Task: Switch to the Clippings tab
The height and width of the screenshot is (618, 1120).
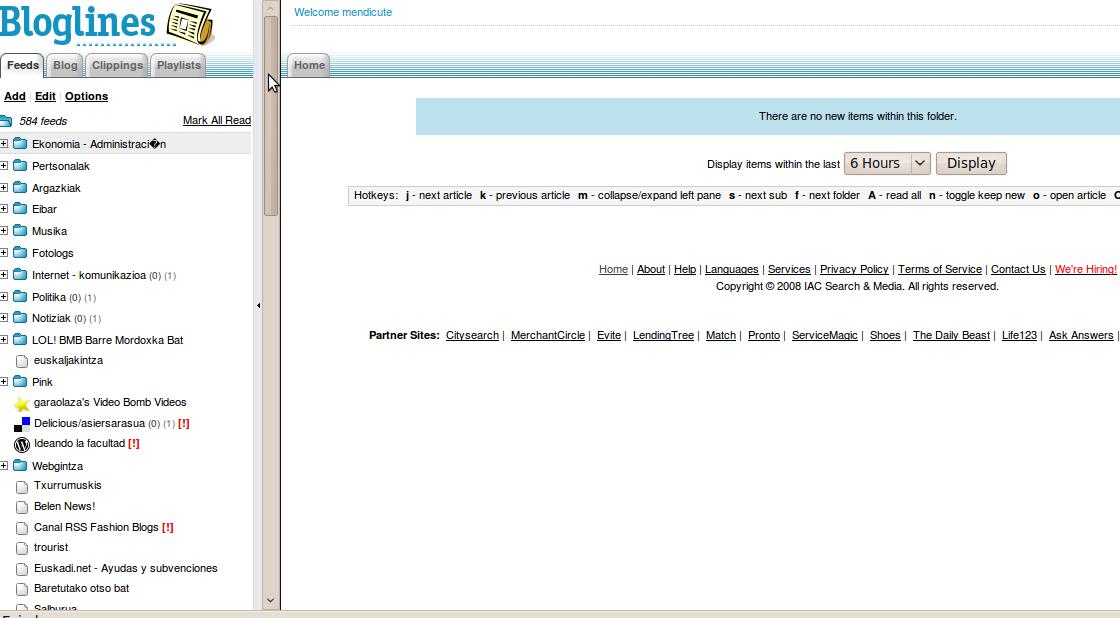Action: (117, 65)
